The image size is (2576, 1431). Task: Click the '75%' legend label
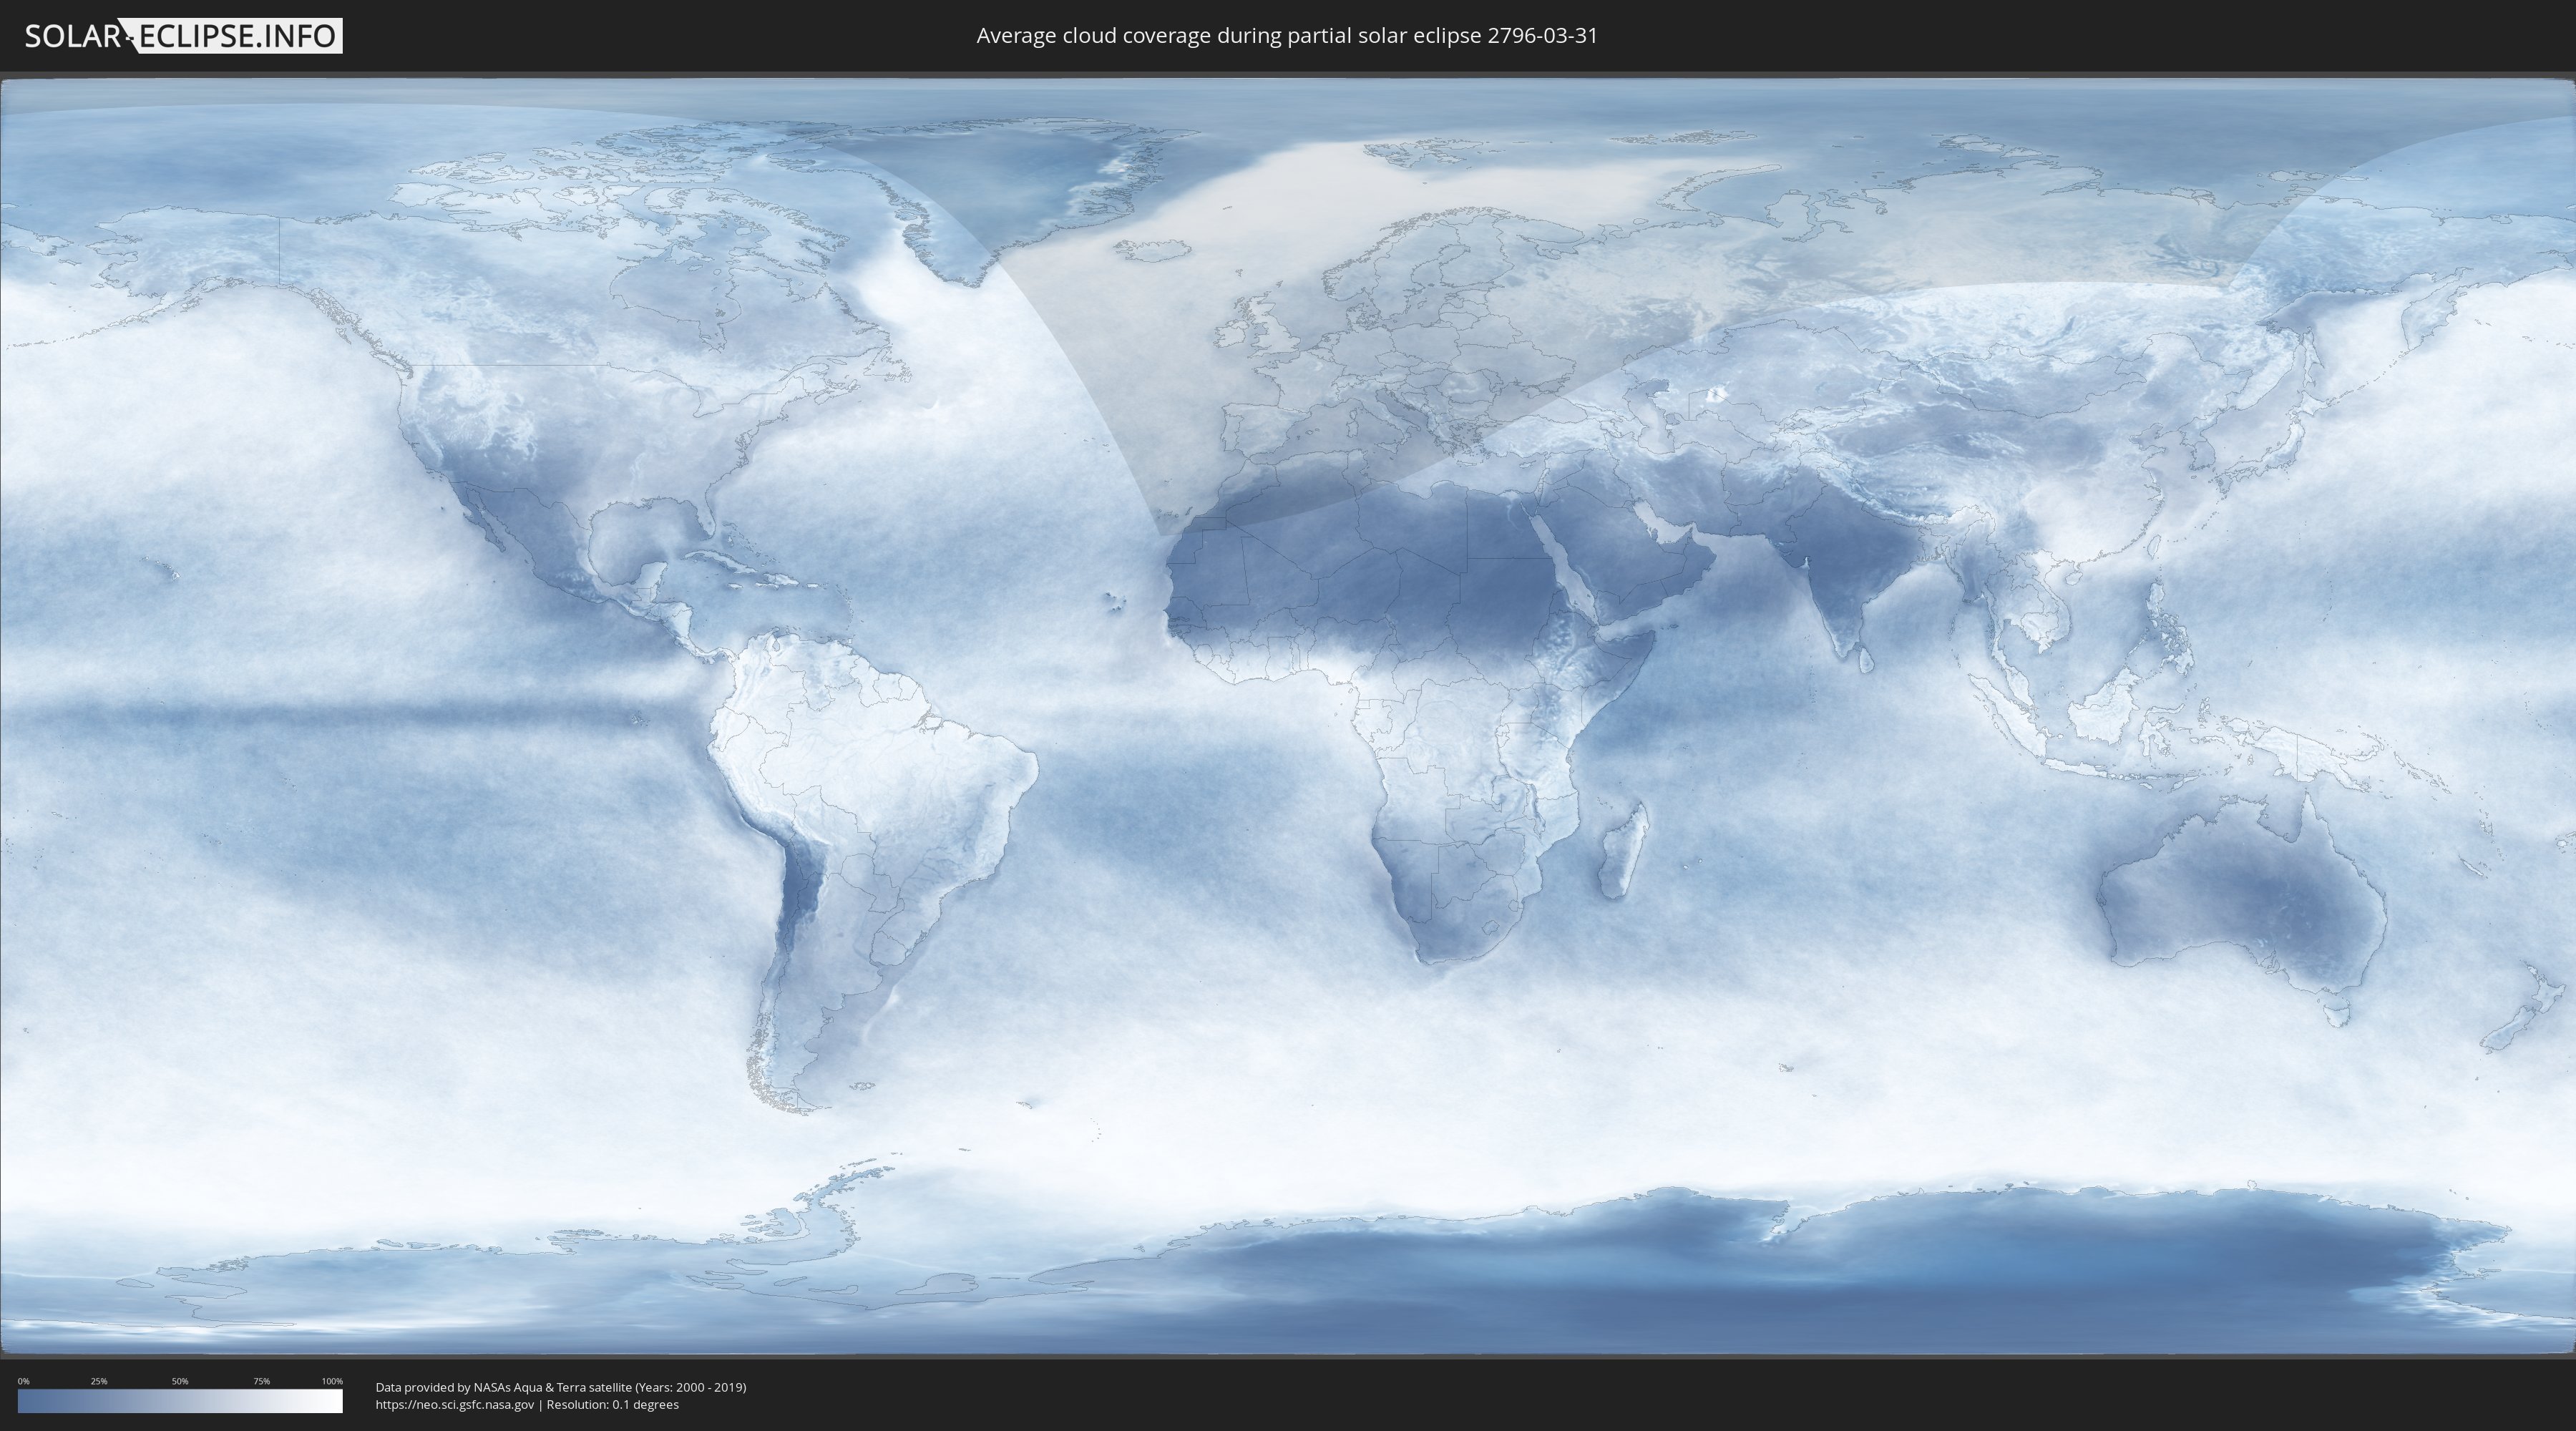(x=261, y=1381)
